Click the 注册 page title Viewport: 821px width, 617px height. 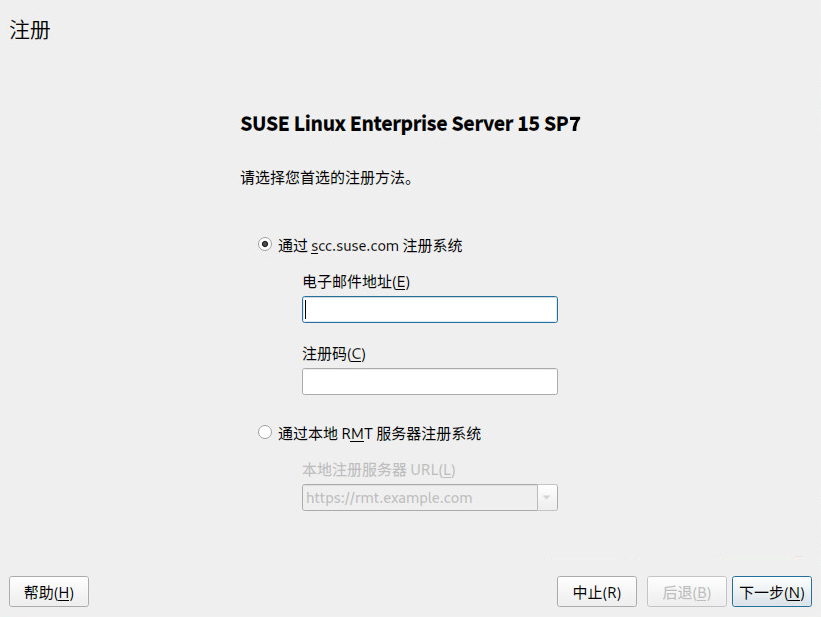[x=30, y=30]
